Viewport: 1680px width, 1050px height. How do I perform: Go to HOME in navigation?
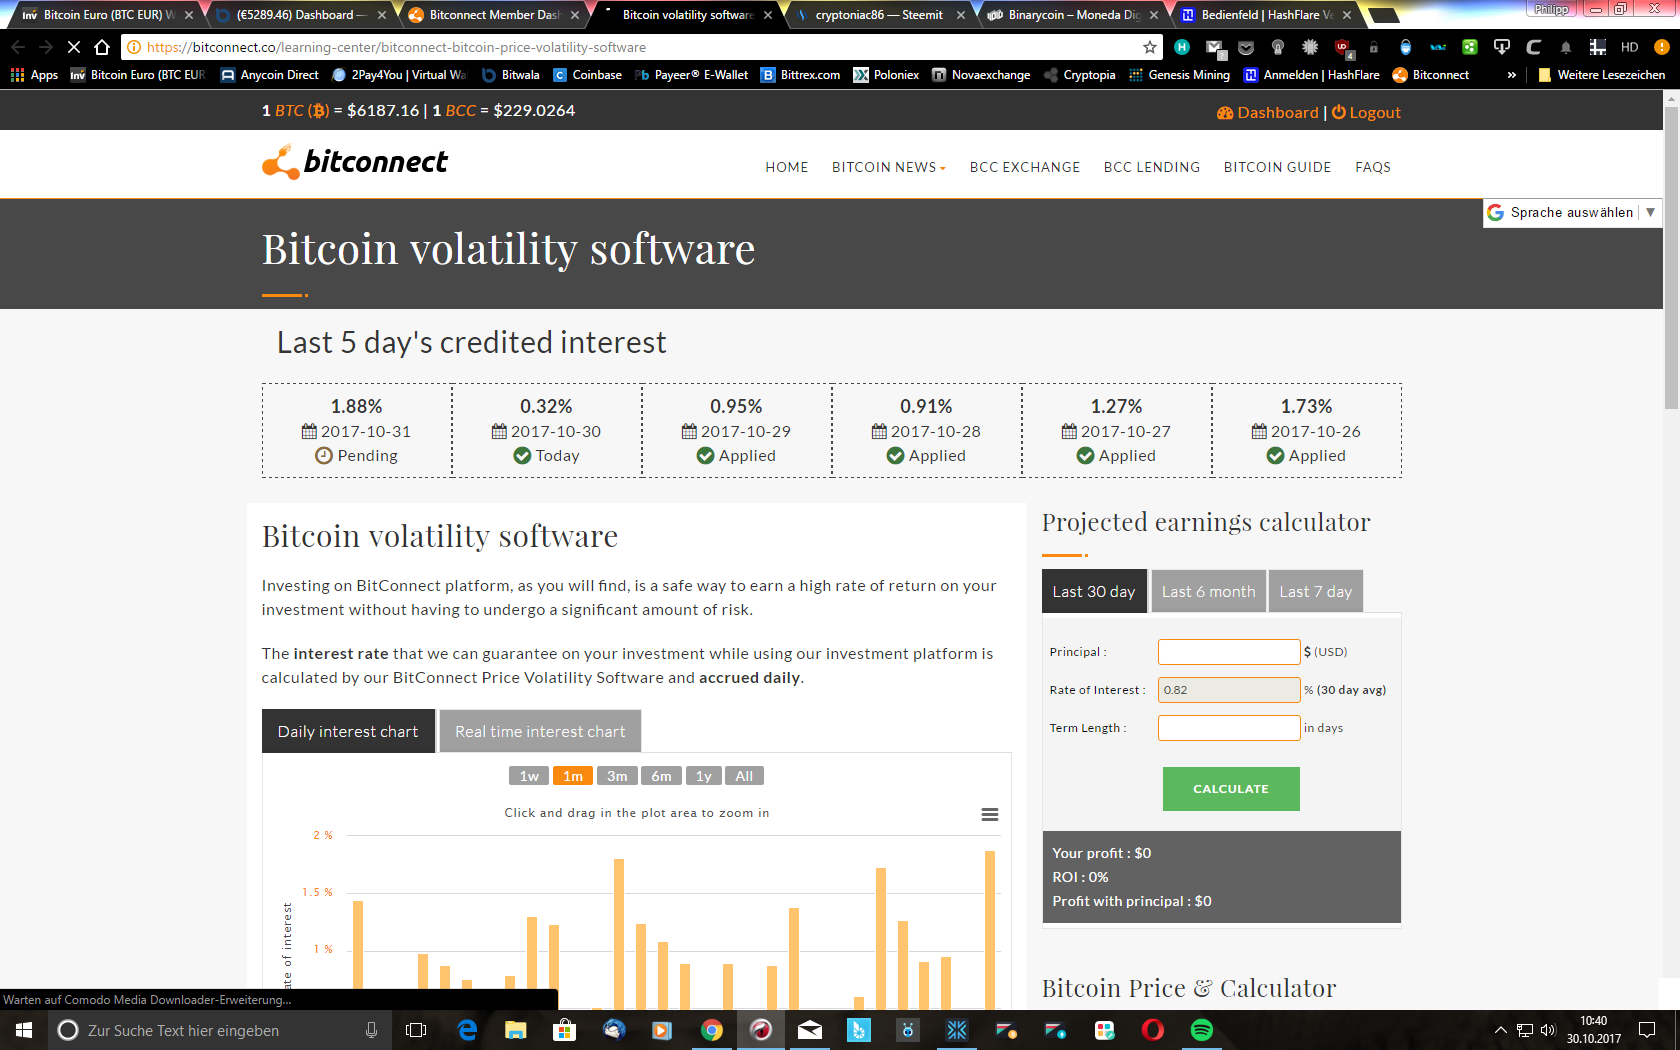[787, 167]
